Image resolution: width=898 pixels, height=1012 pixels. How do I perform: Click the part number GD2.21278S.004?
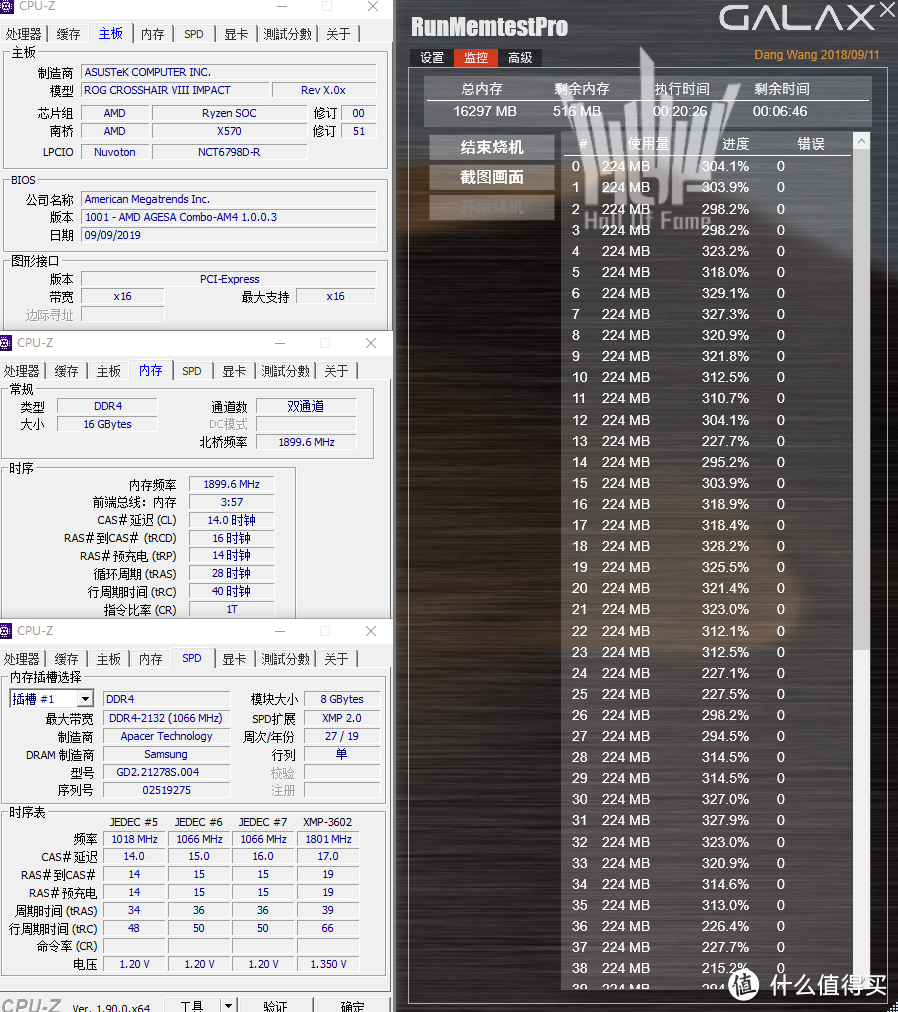click(x=166, y=772)
